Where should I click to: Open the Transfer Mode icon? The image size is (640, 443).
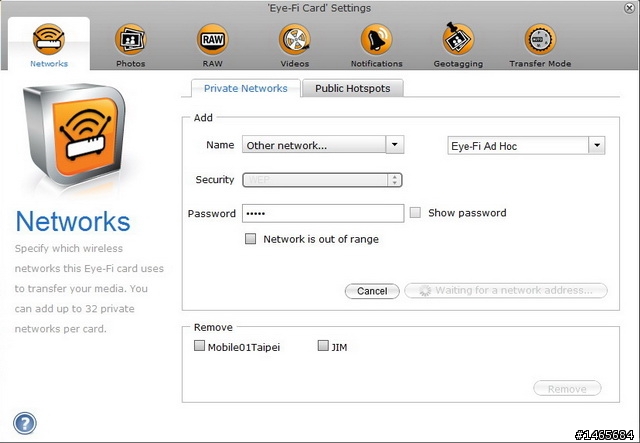(540, 40)
